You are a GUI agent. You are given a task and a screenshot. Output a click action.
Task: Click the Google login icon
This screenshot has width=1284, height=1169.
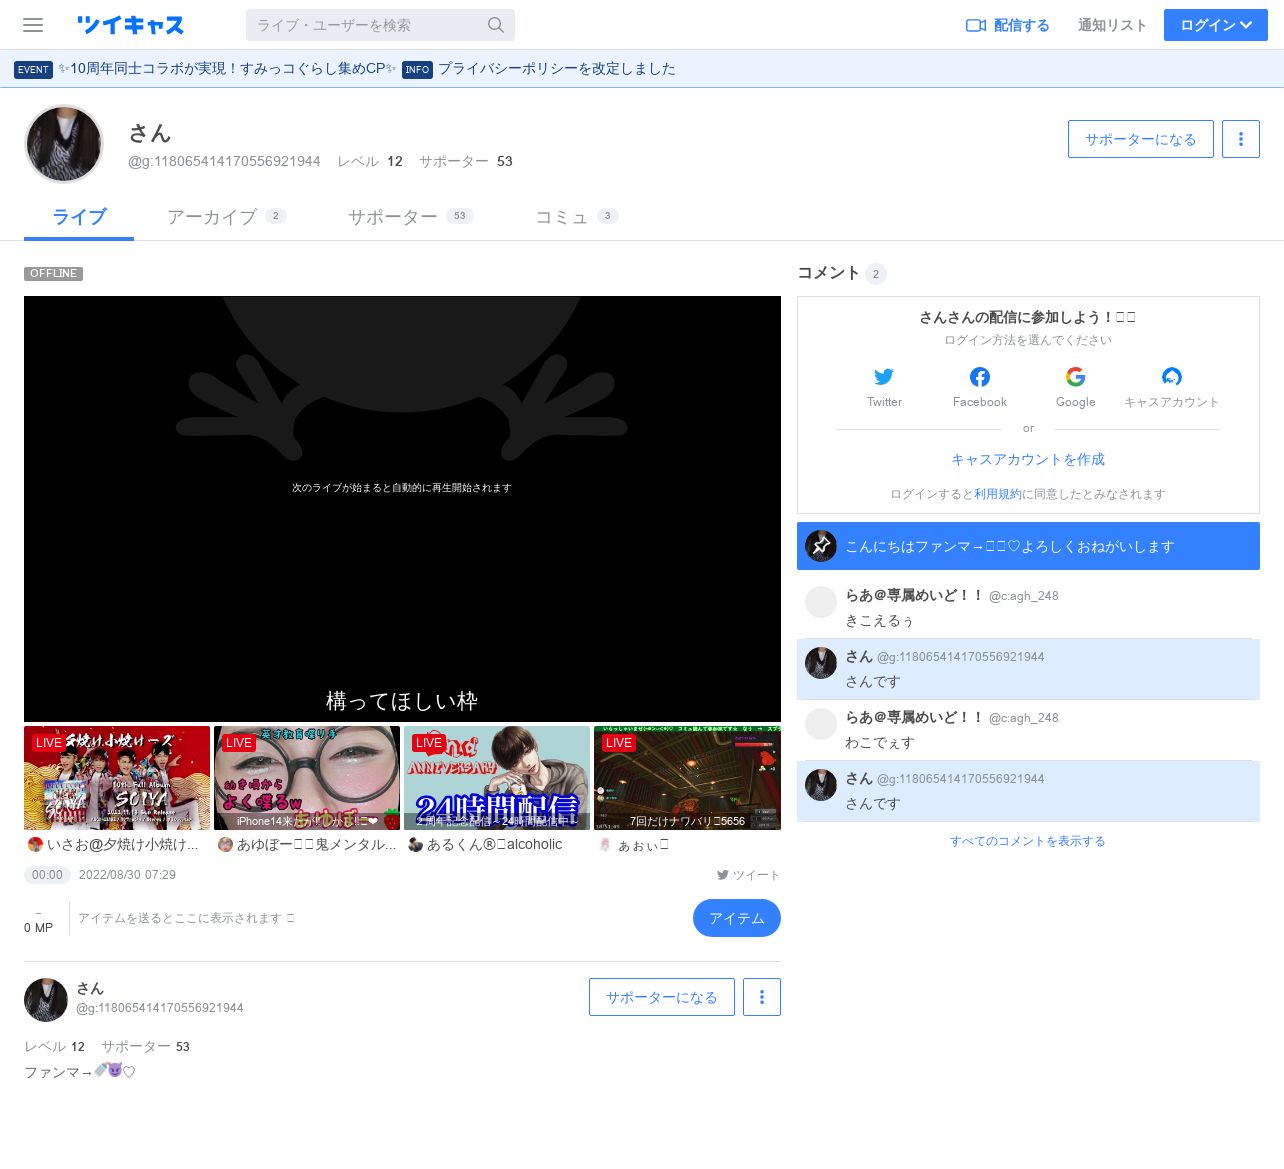pos(1075,377)
